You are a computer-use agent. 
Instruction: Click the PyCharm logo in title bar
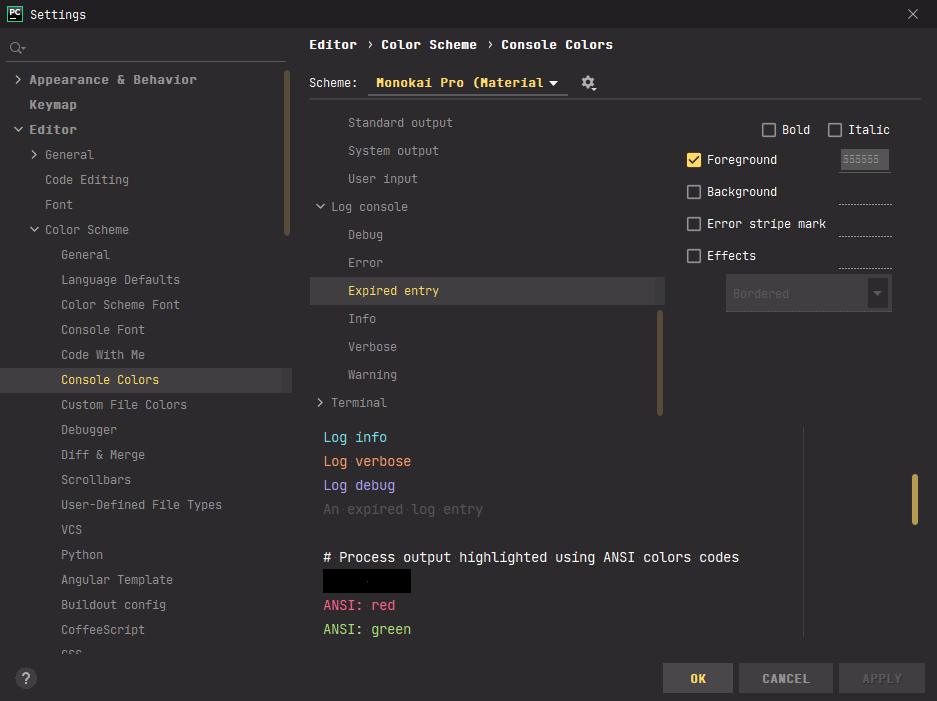15,14
